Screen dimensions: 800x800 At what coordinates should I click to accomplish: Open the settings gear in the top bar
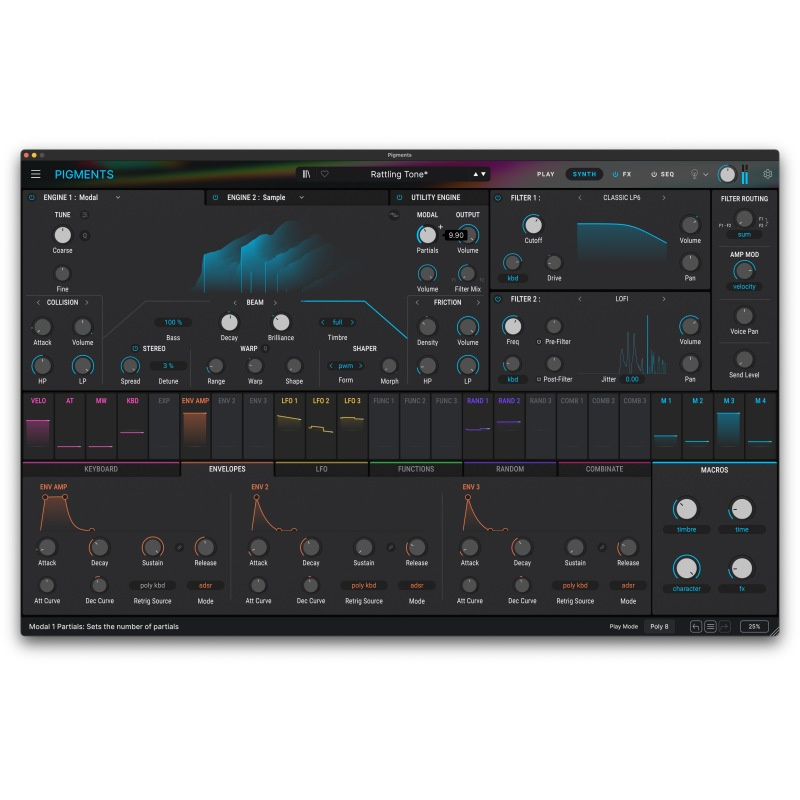click(x=767, y=174)
